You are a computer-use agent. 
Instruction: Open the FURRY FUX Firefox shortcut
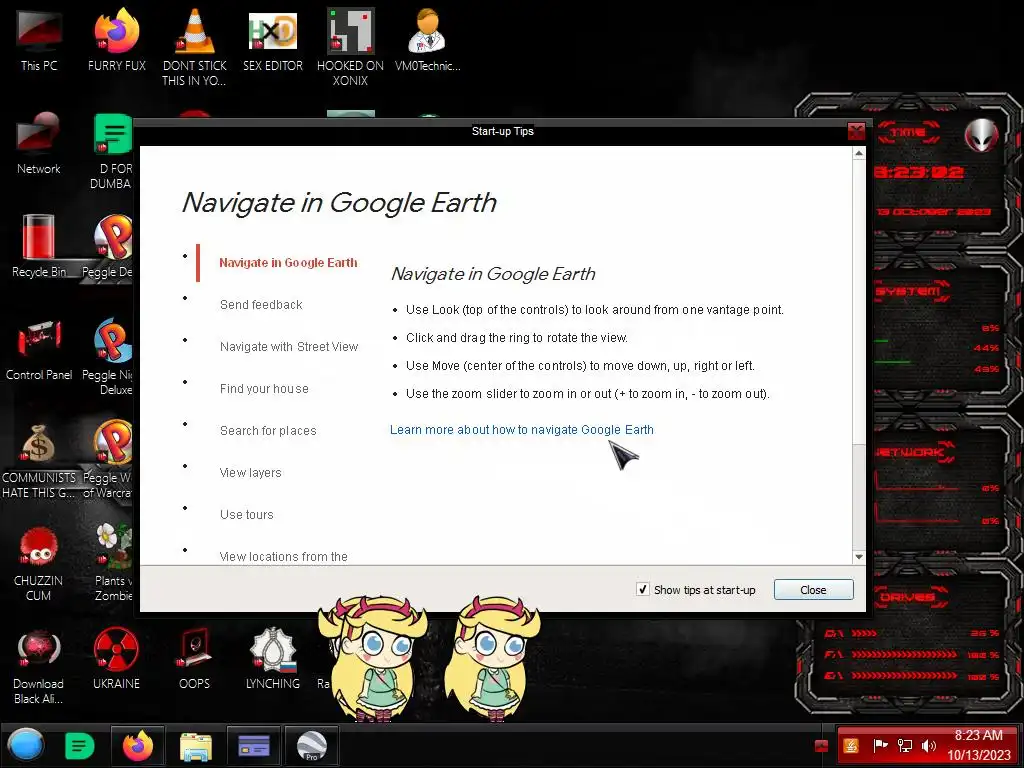click(116, 39)
